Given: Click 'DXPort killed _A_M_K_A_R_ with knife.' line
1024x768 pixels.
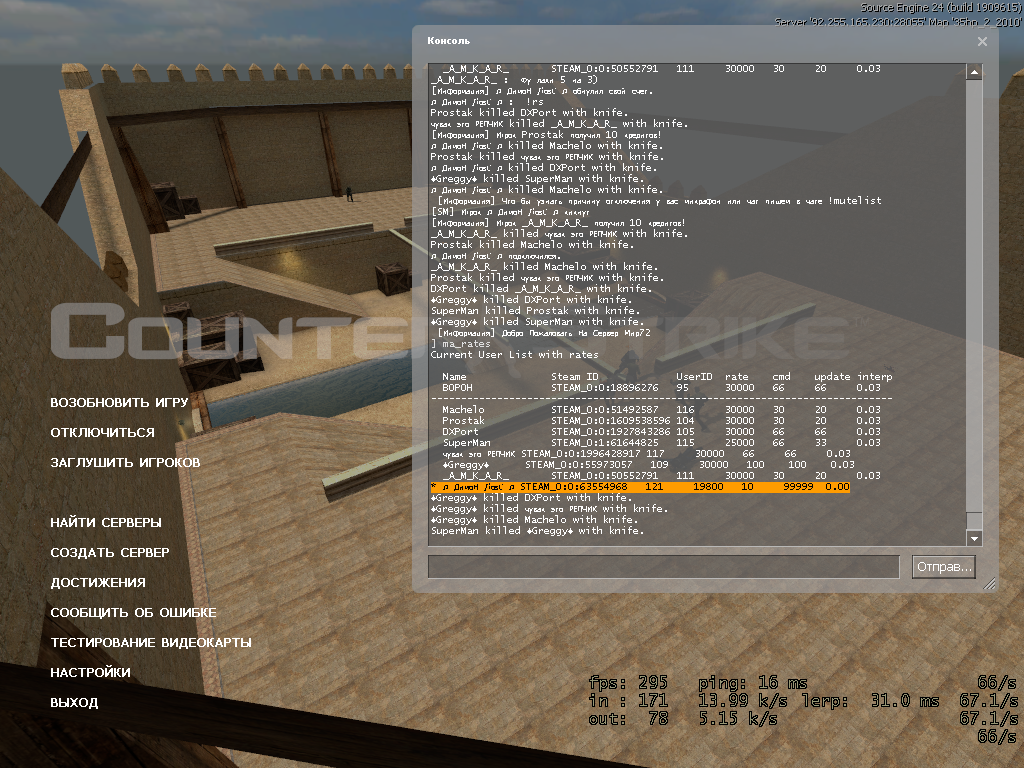Looking at the screenshot, I should (541, 288).
